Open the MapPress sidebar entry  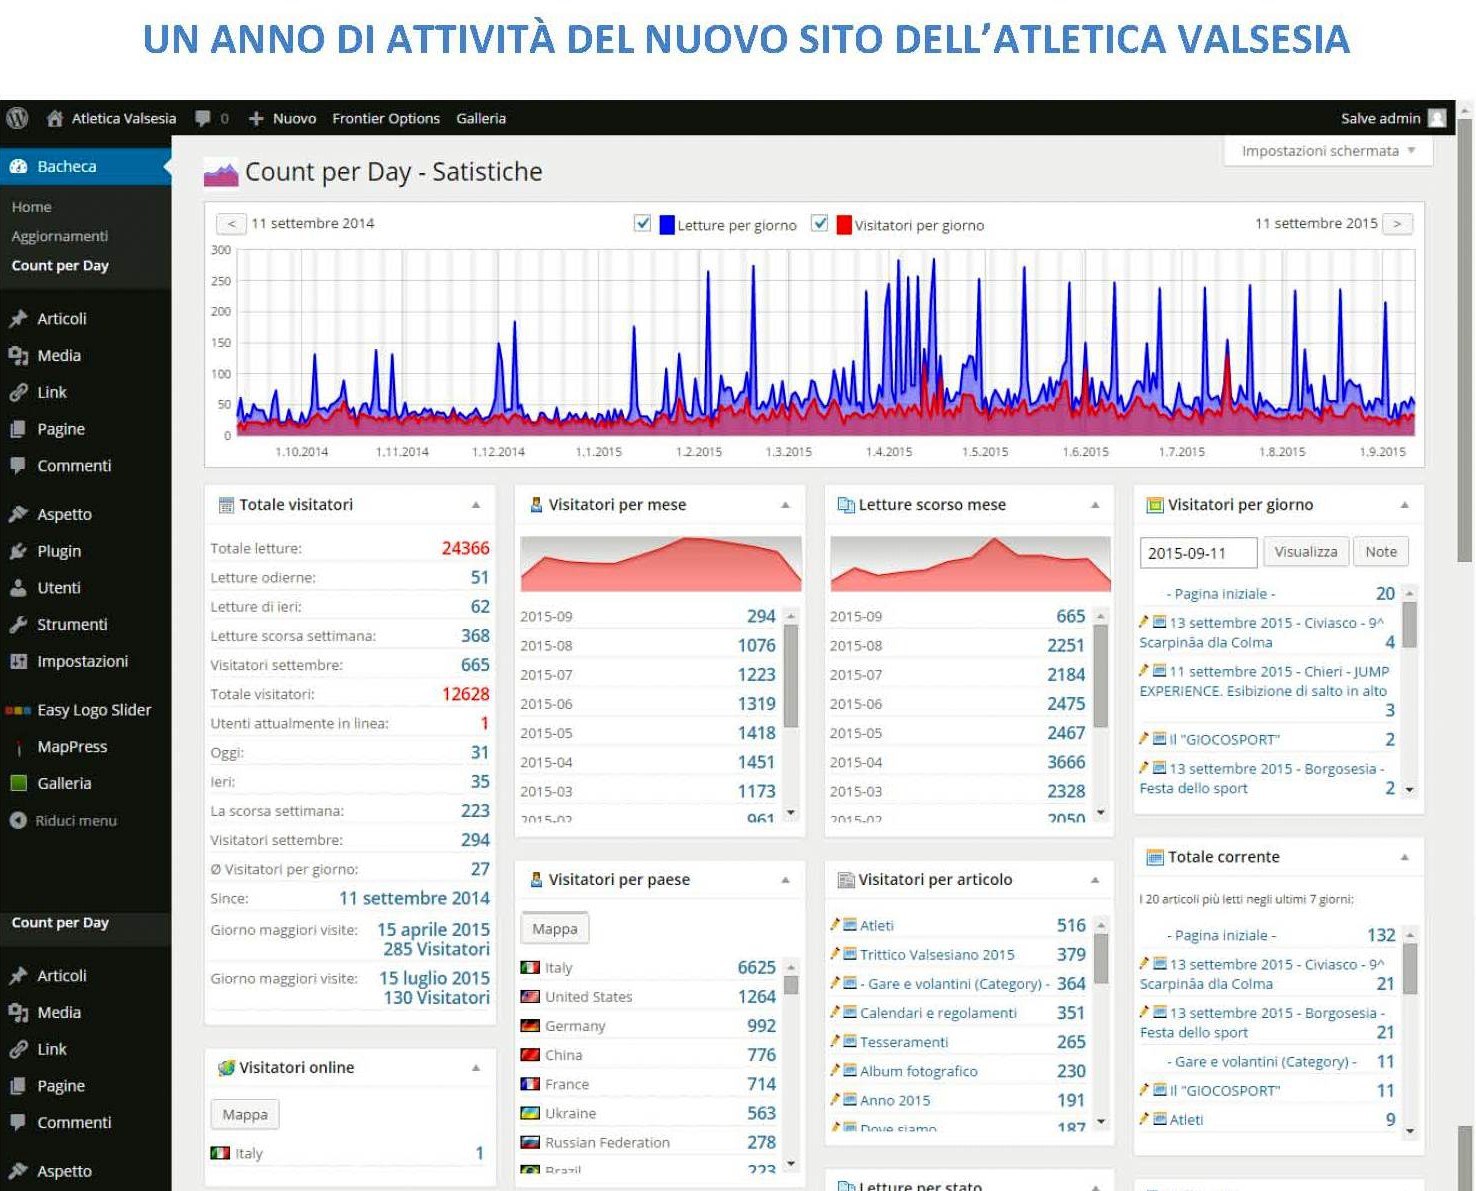click(x=72, y=747)
